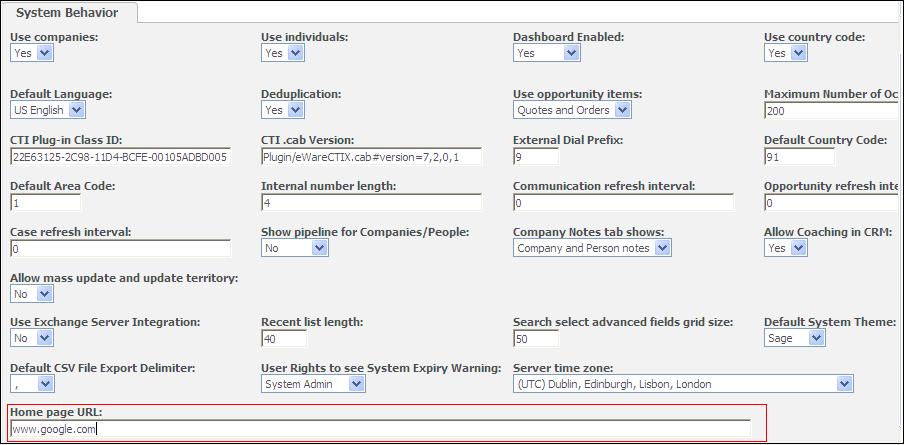Click the Internal number length field
Screen dimensions: 905x445
point(372,203)
